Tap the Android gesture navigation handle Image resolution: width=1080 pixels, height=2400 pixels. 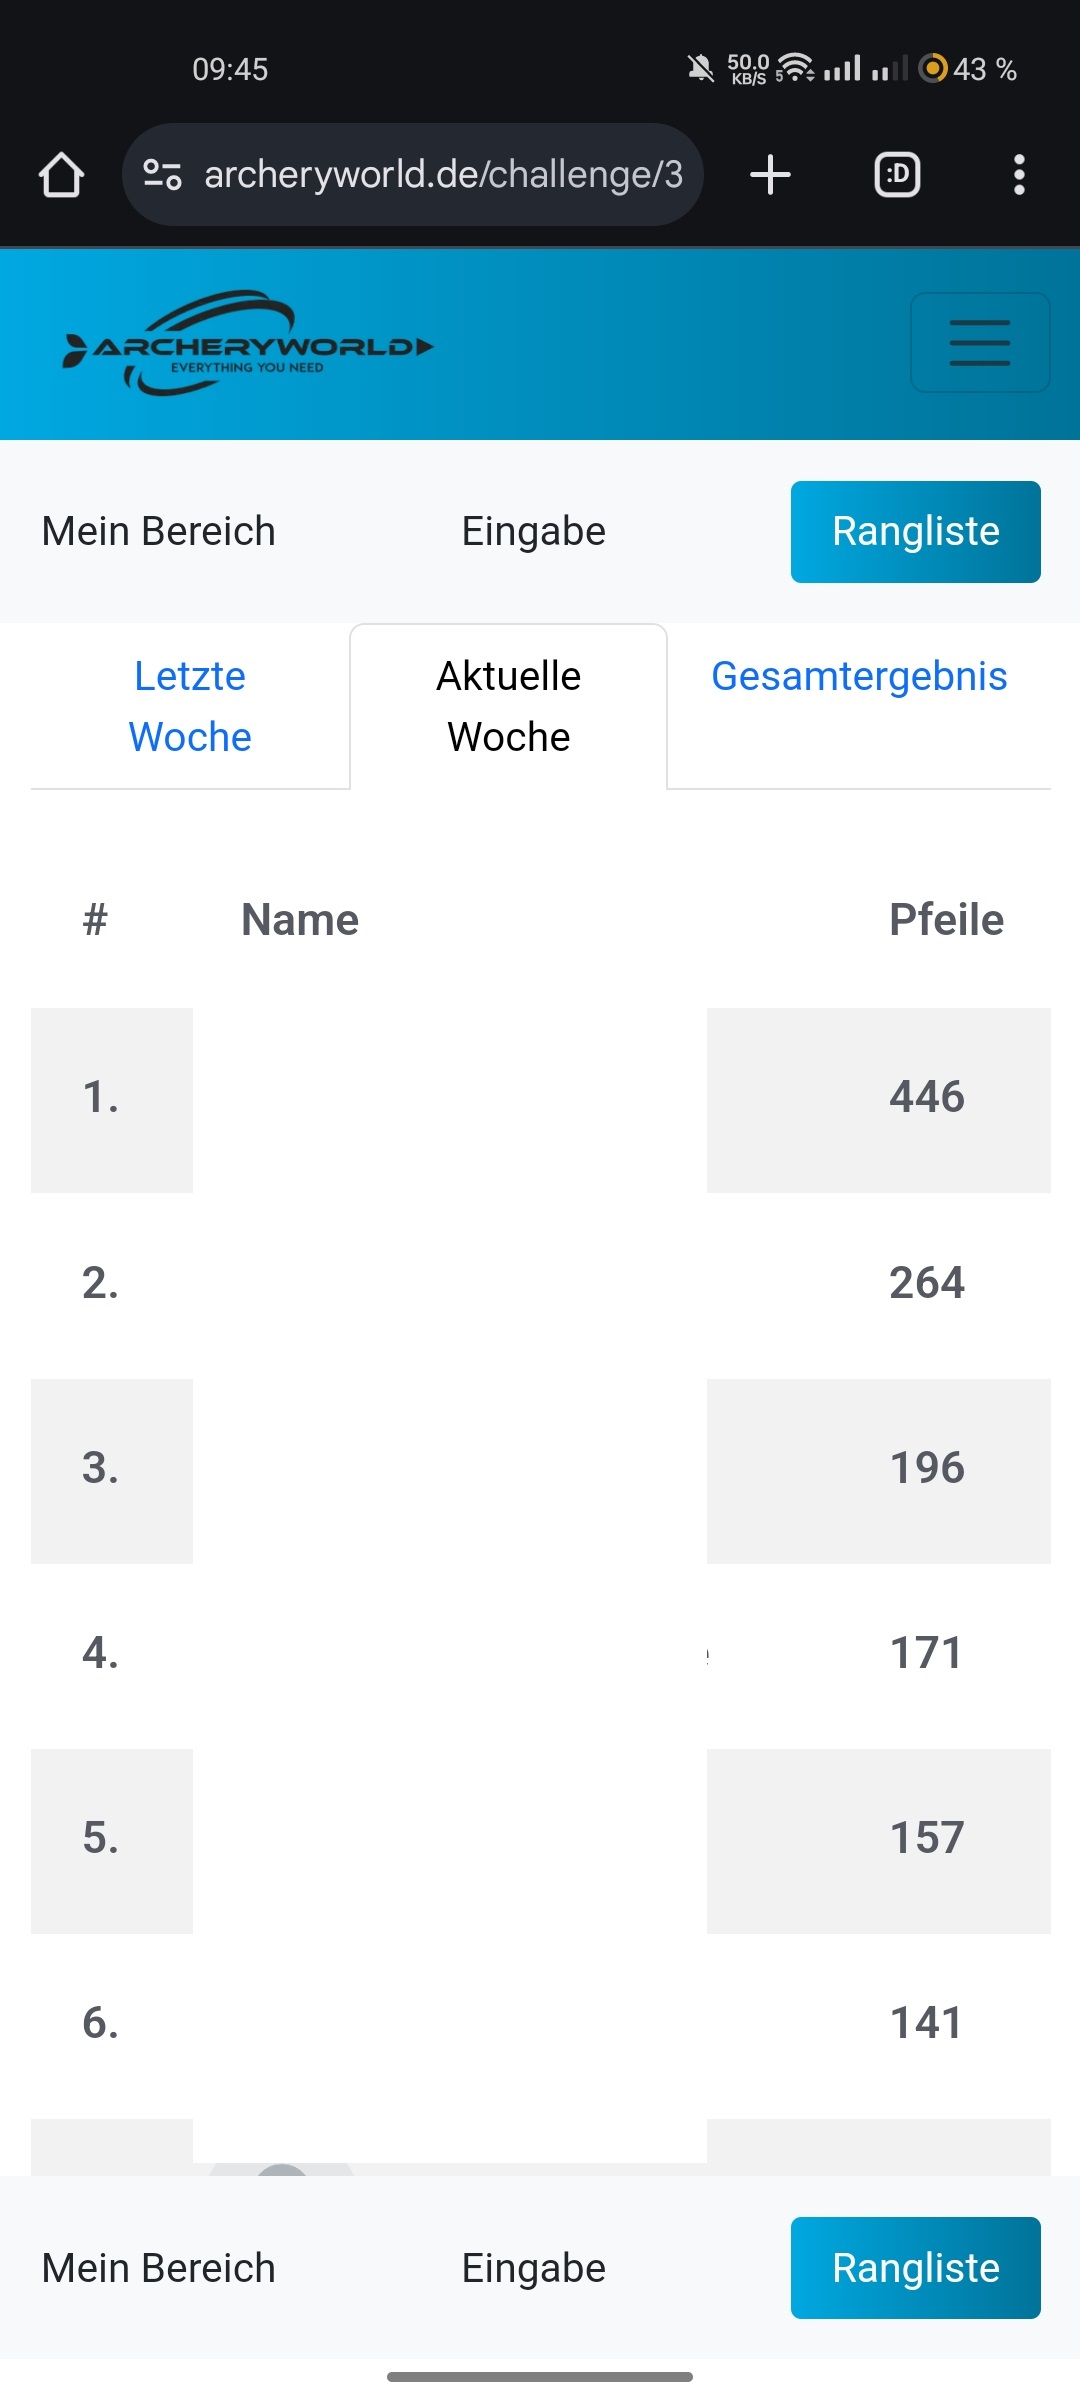pyautogui.click(x=540, y=2377)
